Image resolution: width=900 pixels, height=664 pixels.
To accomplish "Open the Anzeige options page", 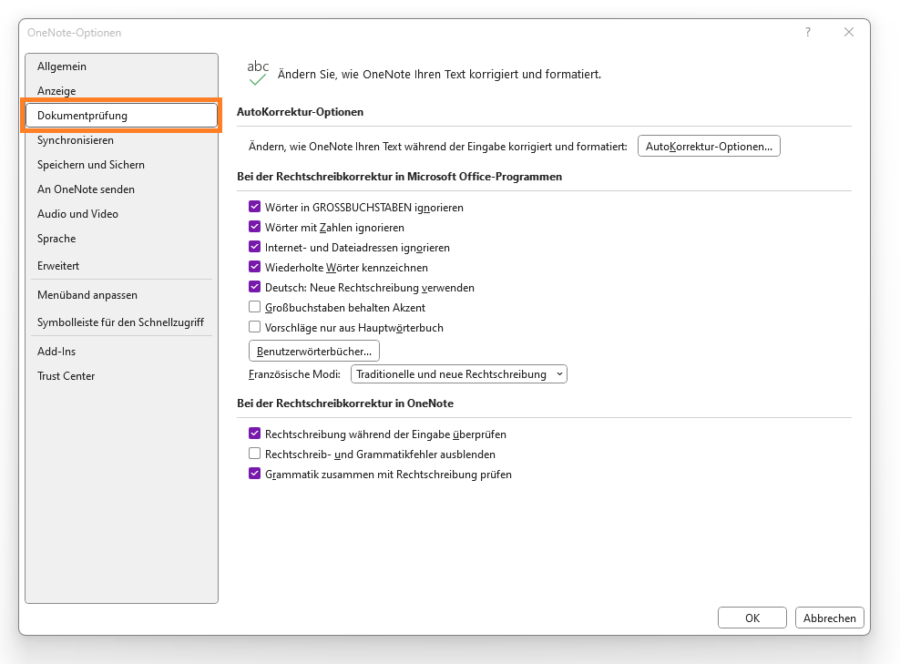I will 58,90.
